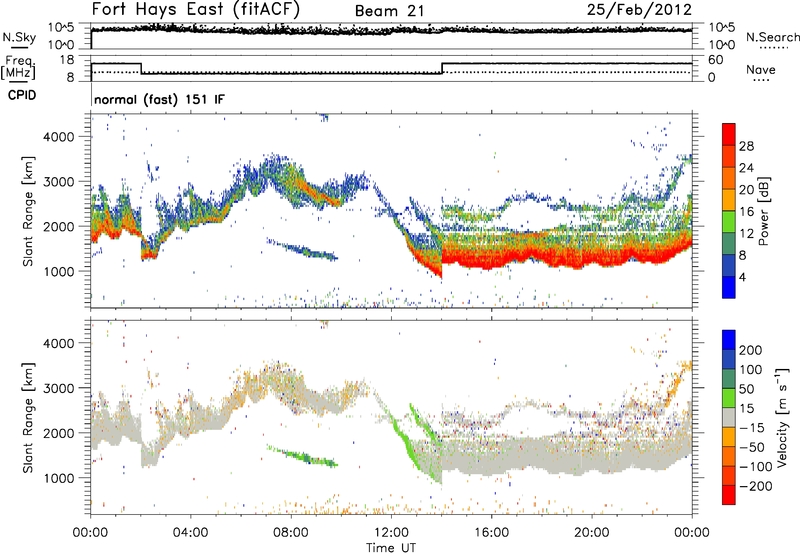Image resolution: width=800 pixels, height=554 pixels.
Task: Click the '08:00' time tick label
Action: coord(291,533)
